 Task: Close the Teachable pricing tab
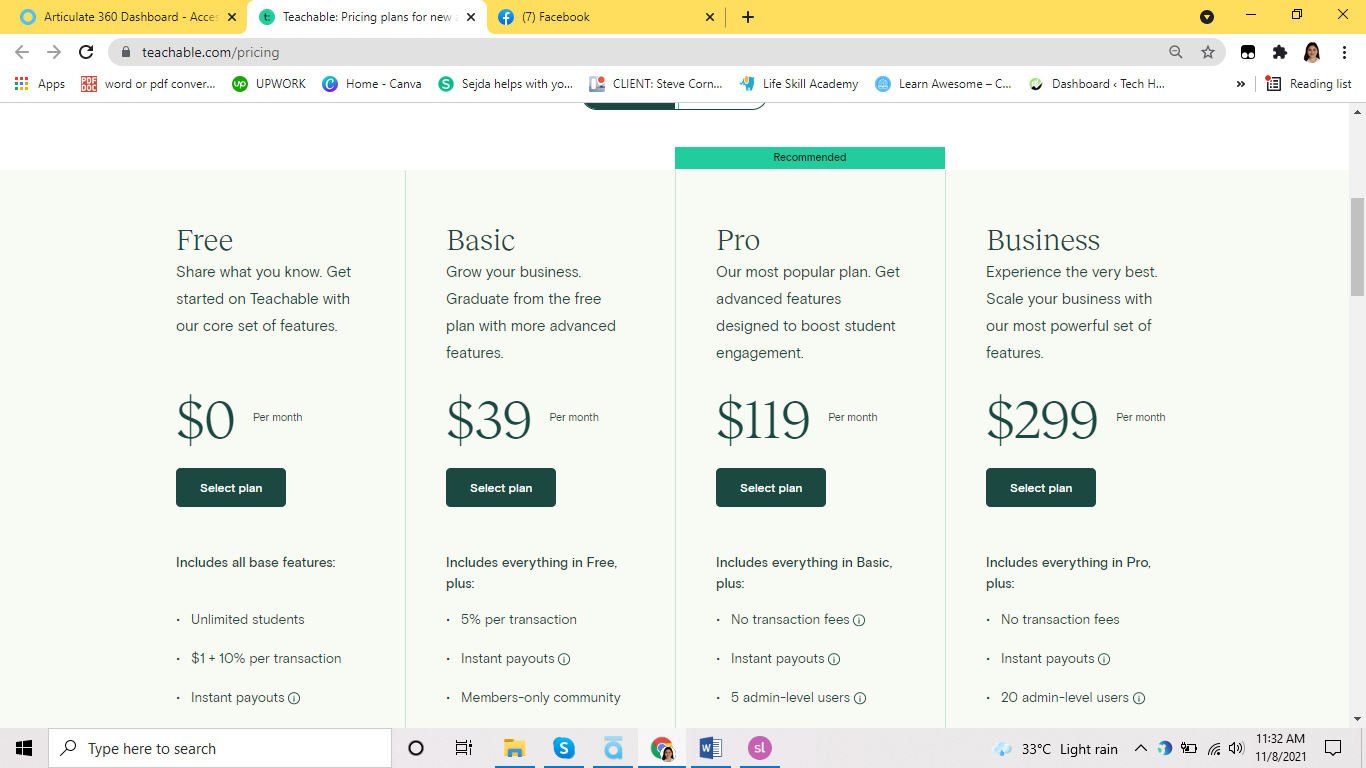471,17
